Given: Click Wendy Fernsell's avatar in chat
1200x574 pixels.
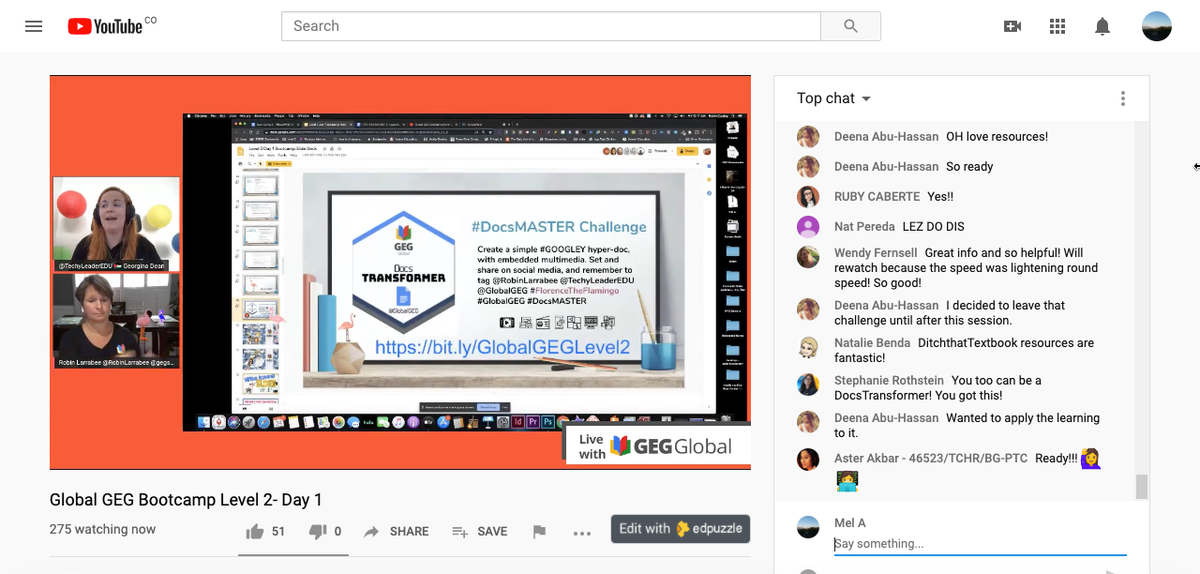Looking at the screenshot, I should pyautogui.click(x=808, y=256).
